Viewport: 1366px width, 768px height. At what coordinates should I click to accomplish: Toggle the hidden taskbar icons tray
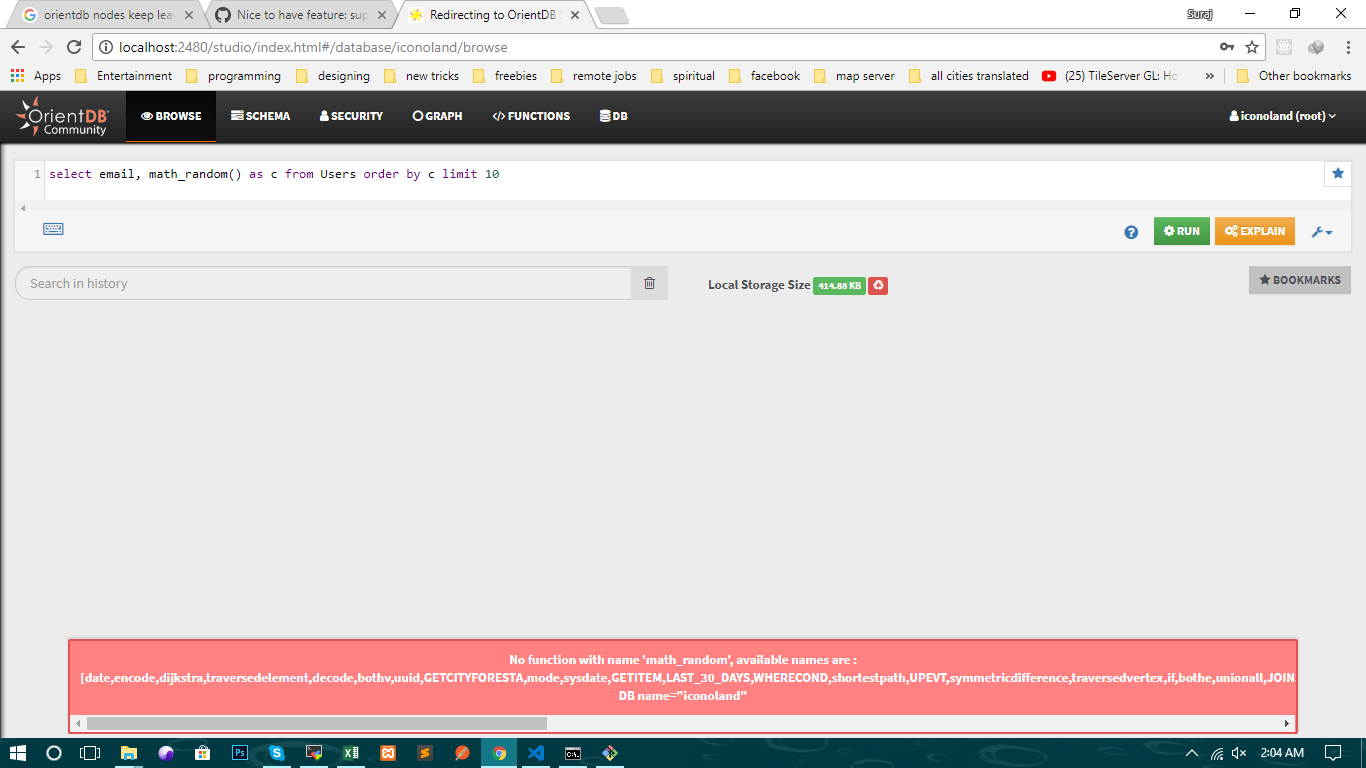pyautogui.click(x=1191, y=753)
